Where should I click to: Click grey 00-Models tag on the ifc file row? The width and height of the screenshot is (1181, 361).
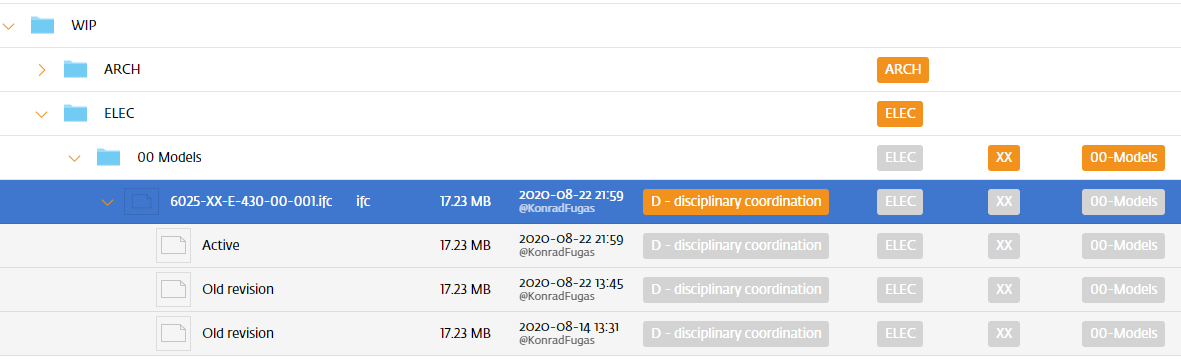[x=1123, y=201]
